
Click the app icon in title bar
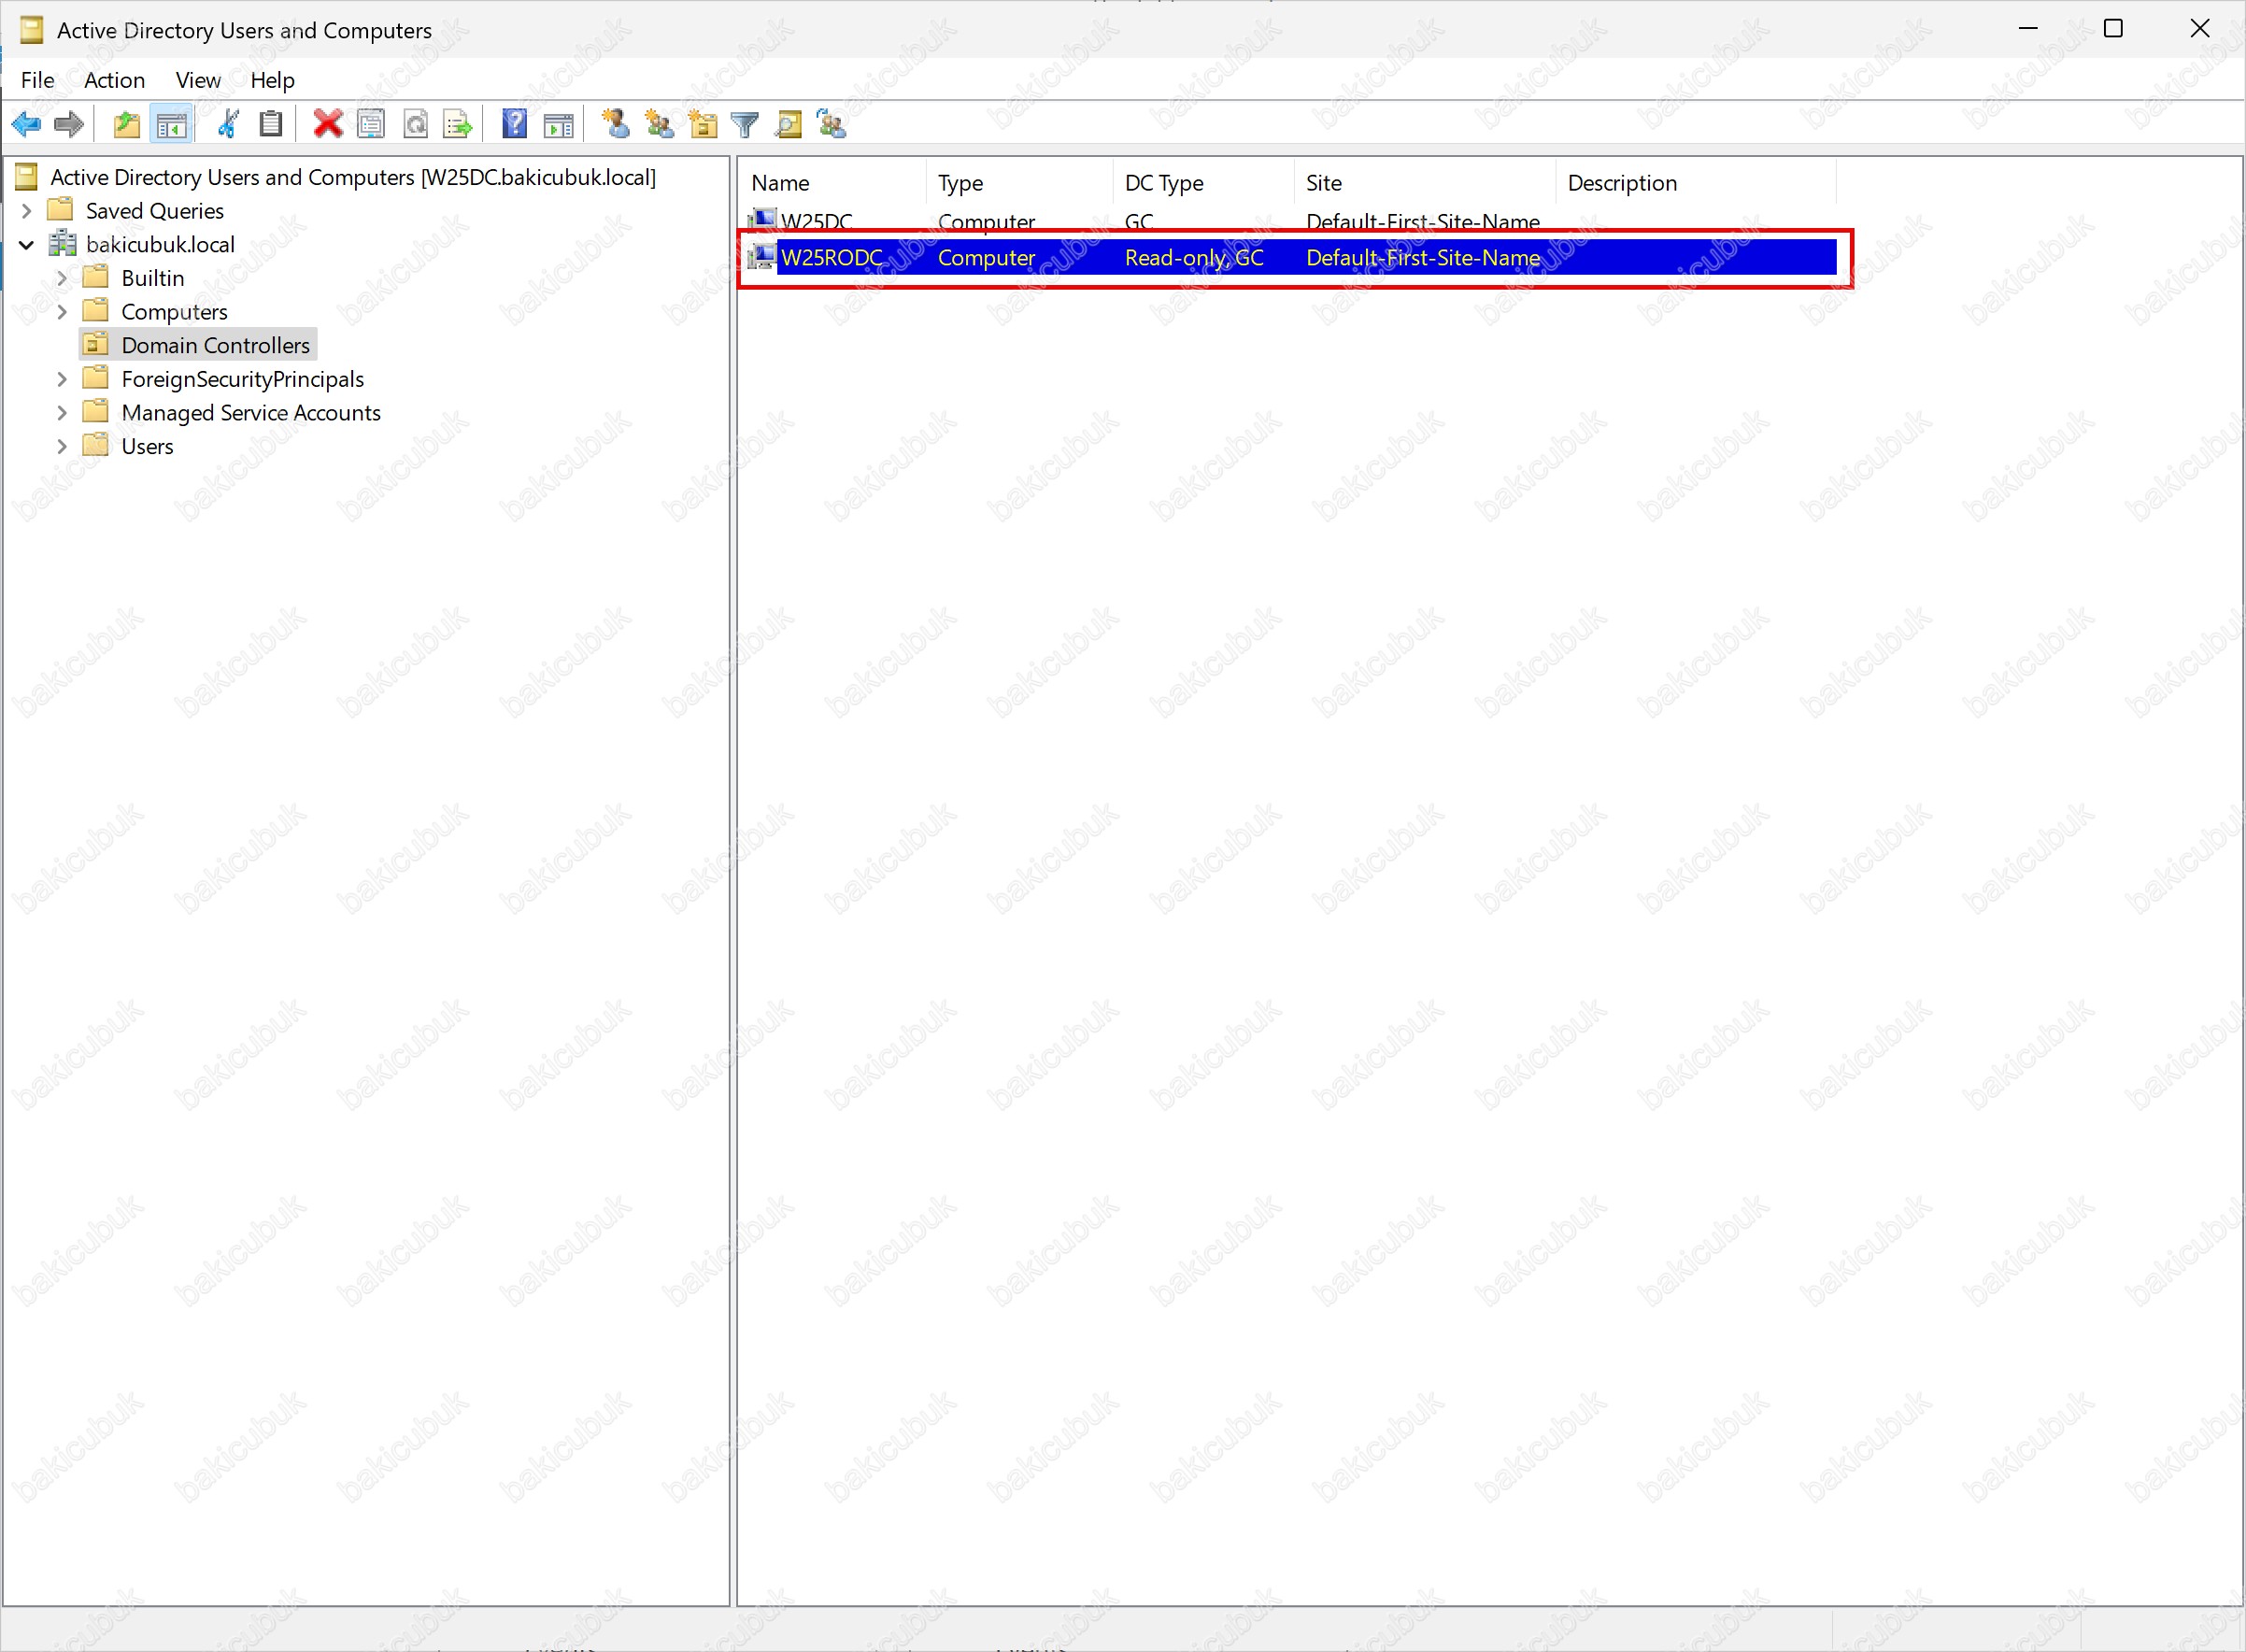click(x=31, y=30)
